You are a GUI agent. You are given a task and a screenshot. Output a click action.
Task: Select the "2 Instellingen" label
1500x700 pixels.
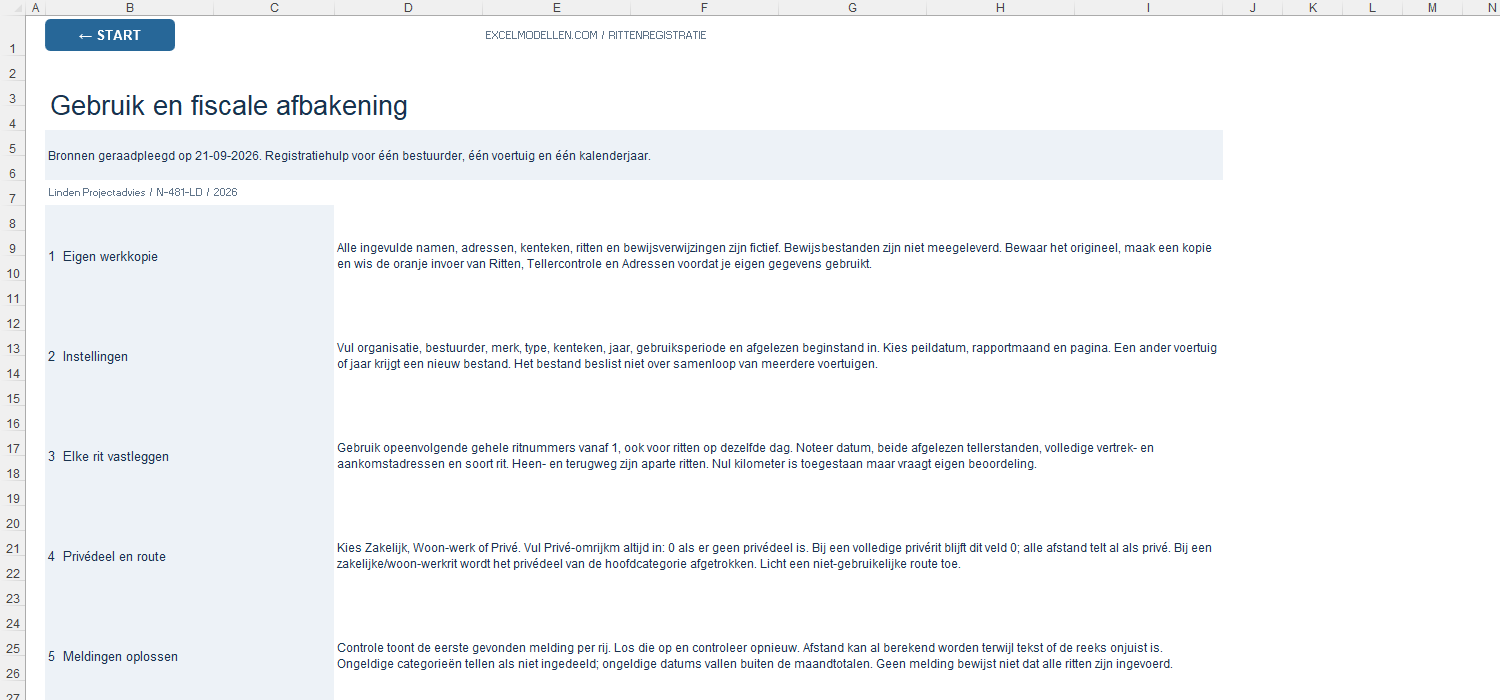click(88, 356)
